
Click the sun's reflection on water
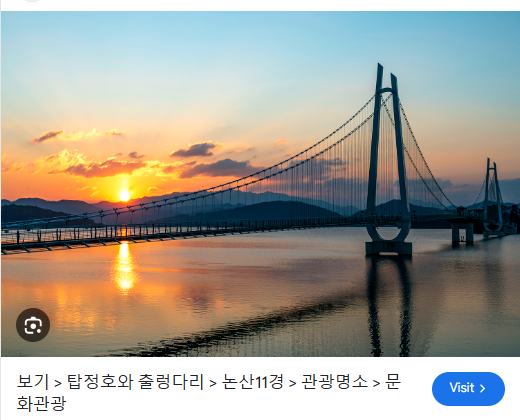click(x=125, y=267)
